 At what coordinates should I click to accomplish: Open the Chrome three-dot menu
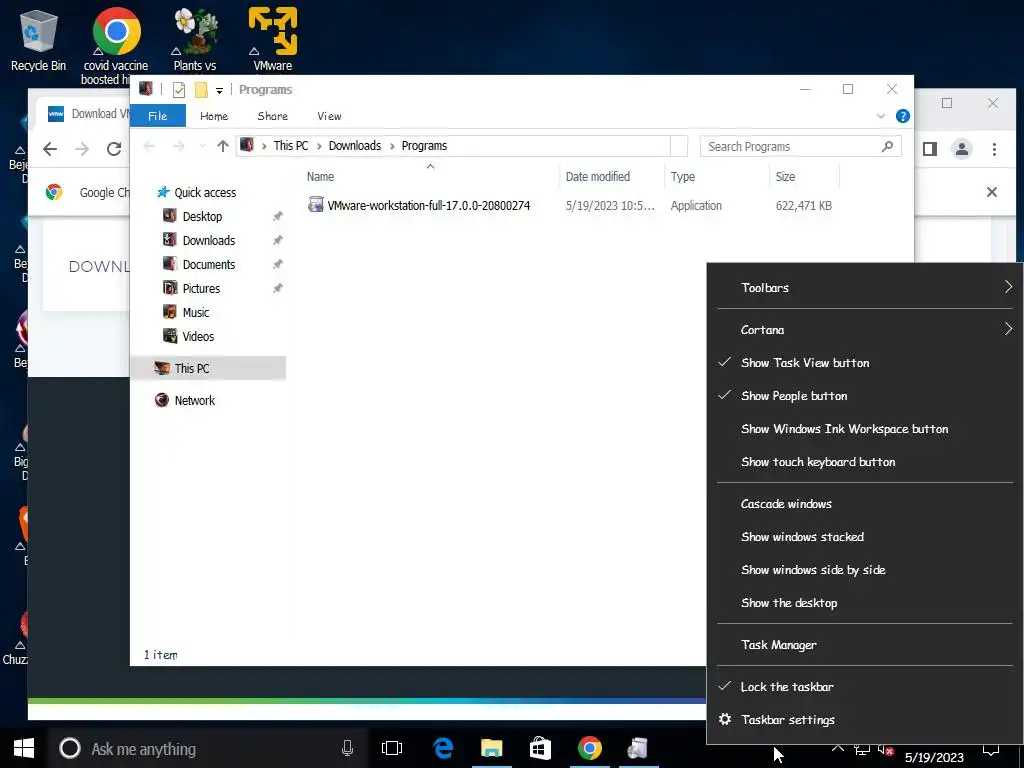(x=994, y=150)
